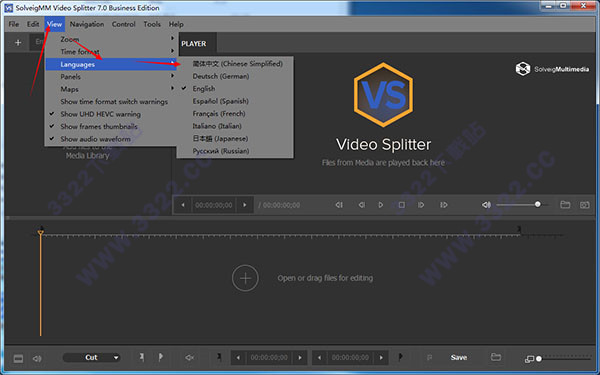
Task: Set fragment end marker icon
Action: pyautogui.click(x=400, y=357)
